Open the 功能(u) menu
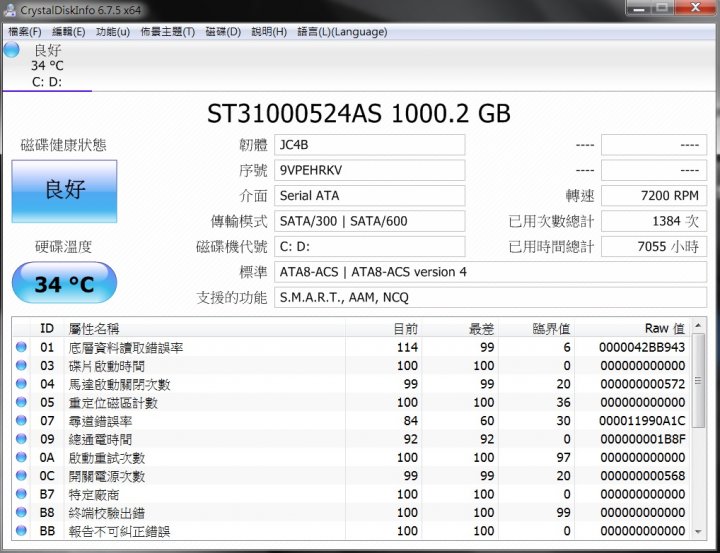720x553 pixels. click(113, 32)
